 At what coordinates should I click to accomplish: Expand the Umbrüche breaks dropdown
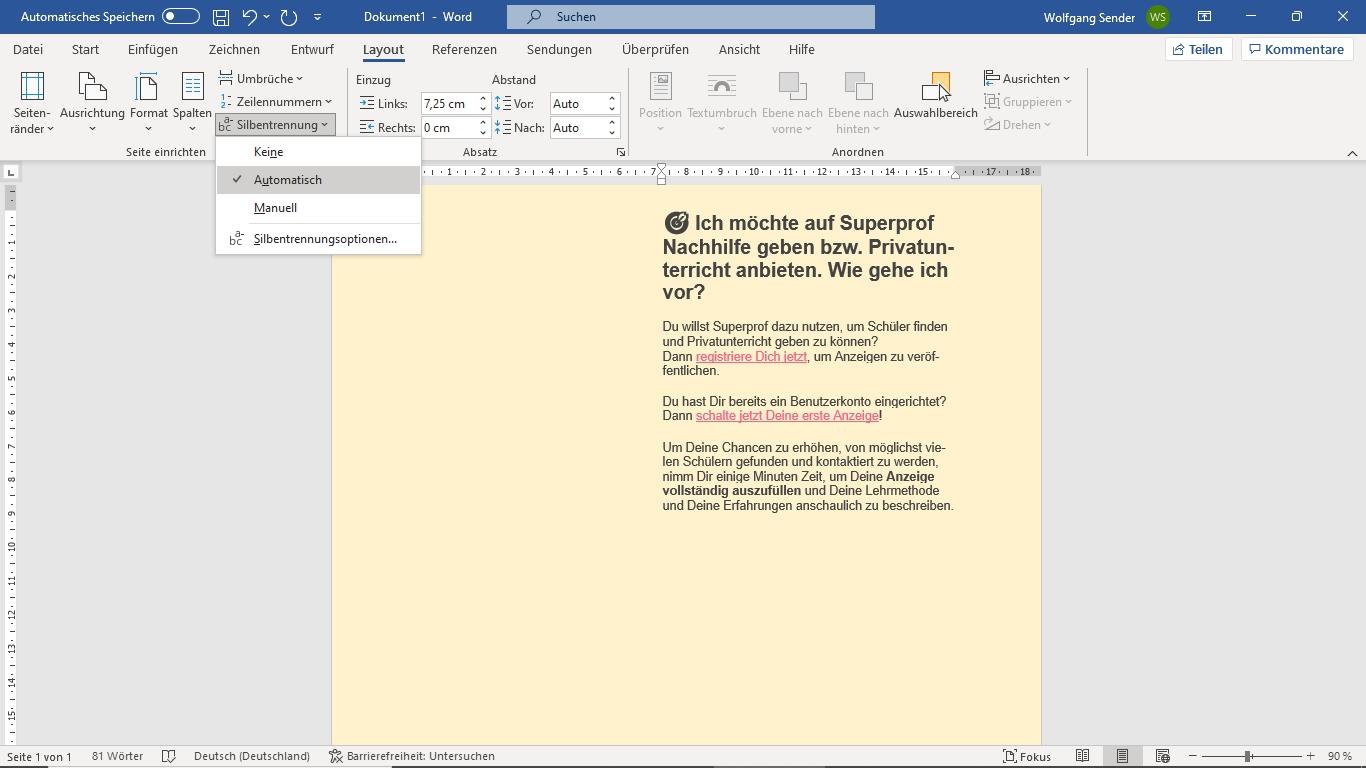(261, 78)
